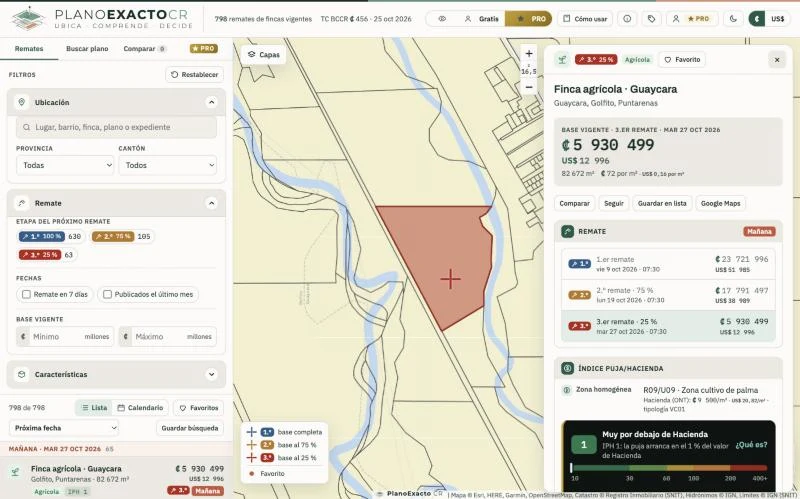Select the 1.er remate row
Viewport: 800px width, 499px height.
[x=668, y=264]
